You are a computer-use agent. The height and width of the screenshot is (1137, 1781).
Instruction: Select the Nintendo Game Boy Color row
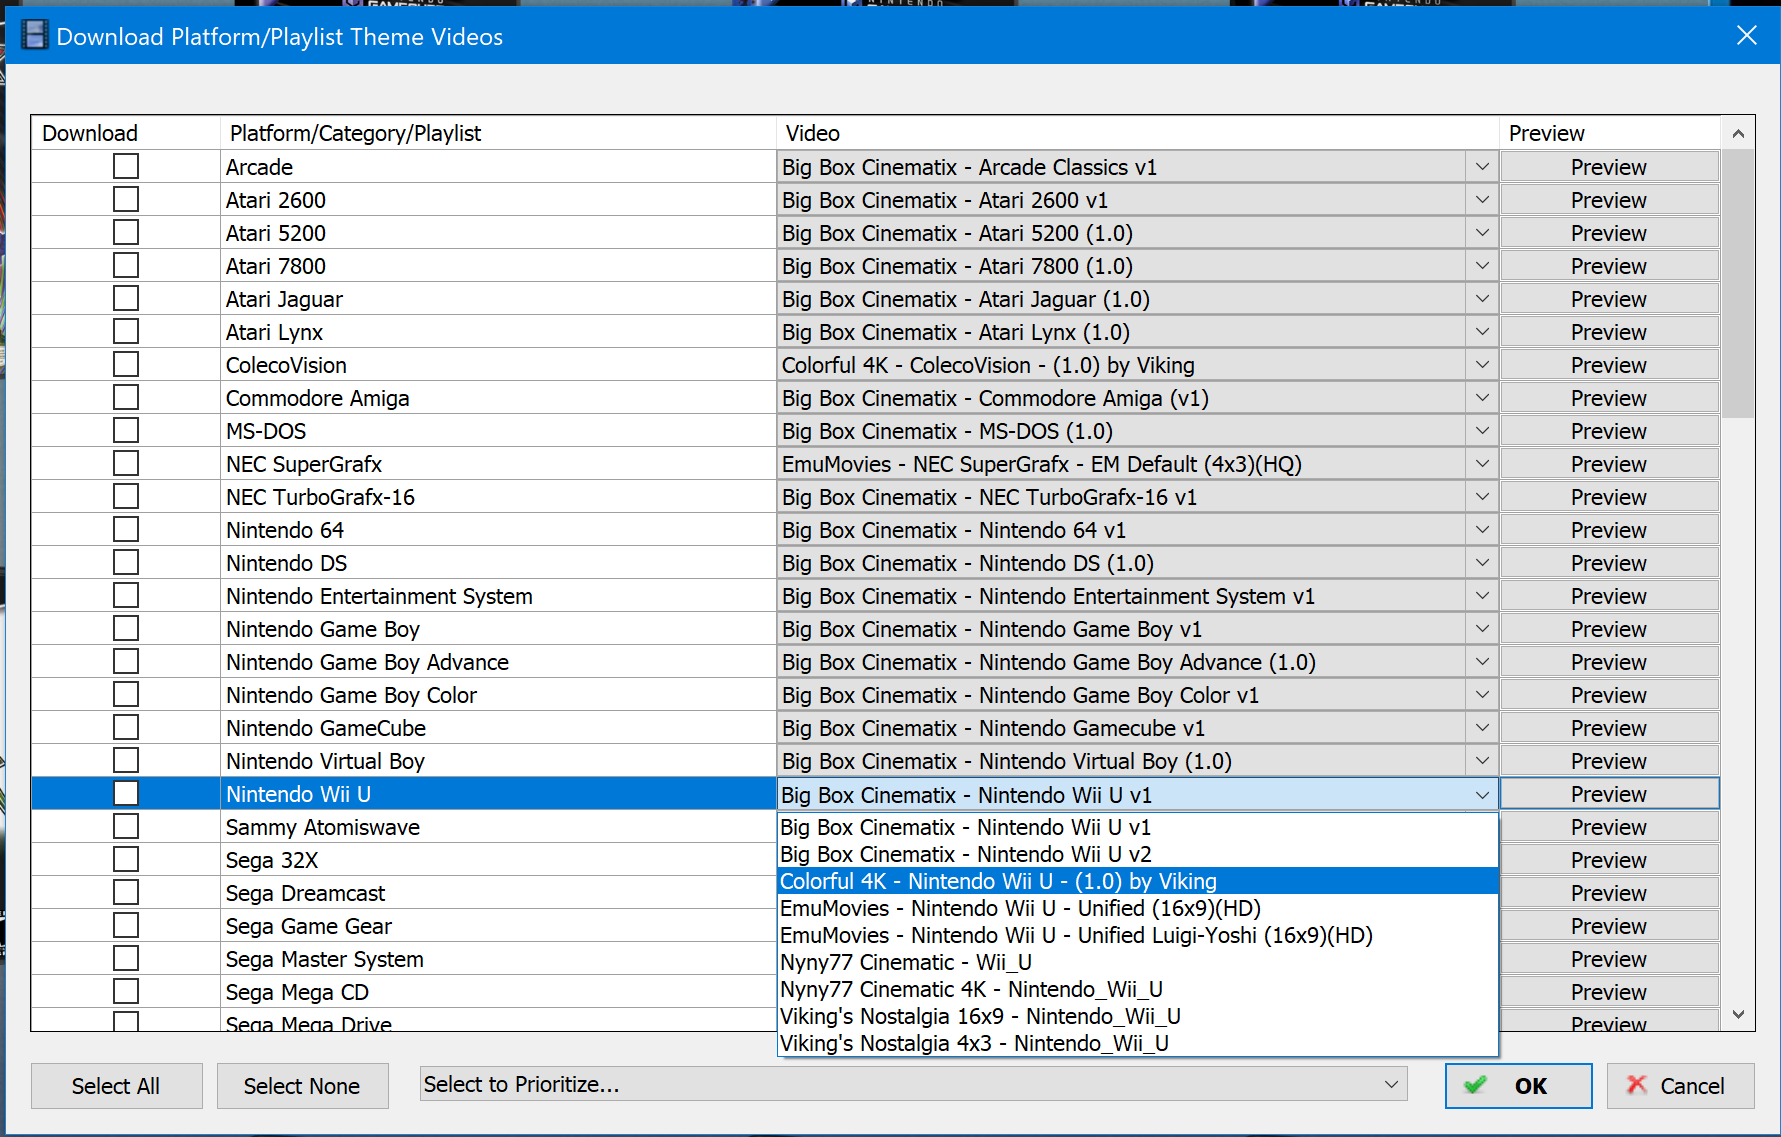498,695
